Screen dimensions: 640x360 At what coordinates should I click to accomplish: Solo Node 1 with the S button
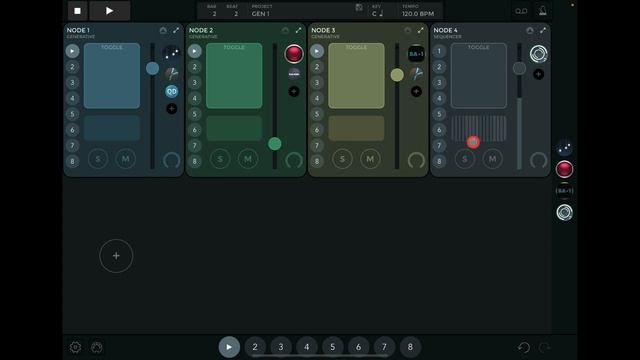98,159
